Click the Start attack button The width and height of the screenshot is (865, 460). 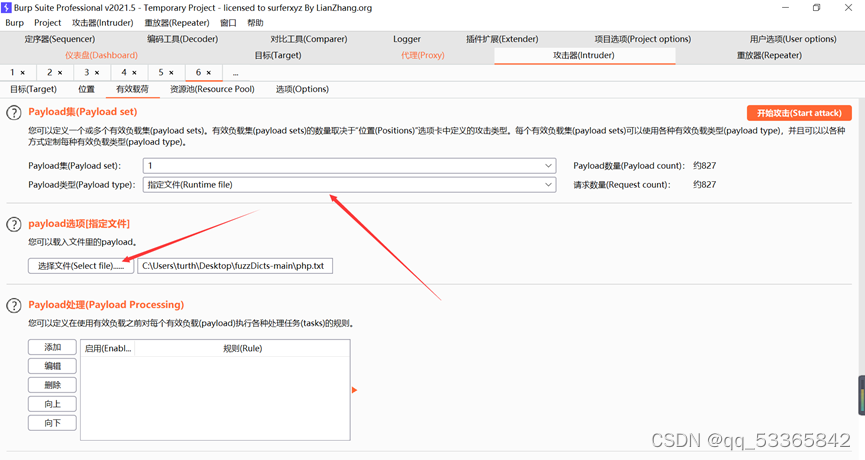tap(799, 113)
